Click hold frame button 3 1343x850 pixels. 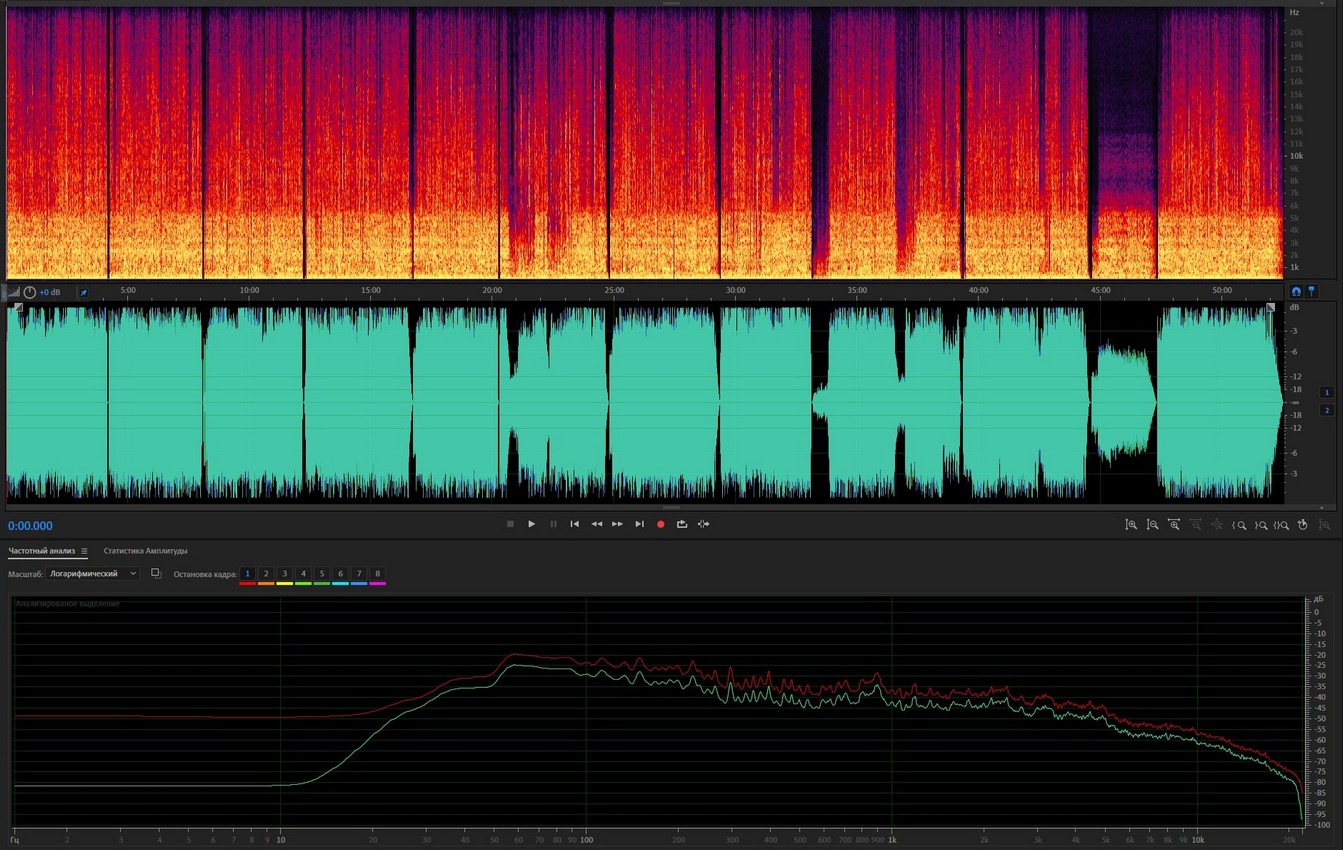pyautogui.click(x=285, y=574)
